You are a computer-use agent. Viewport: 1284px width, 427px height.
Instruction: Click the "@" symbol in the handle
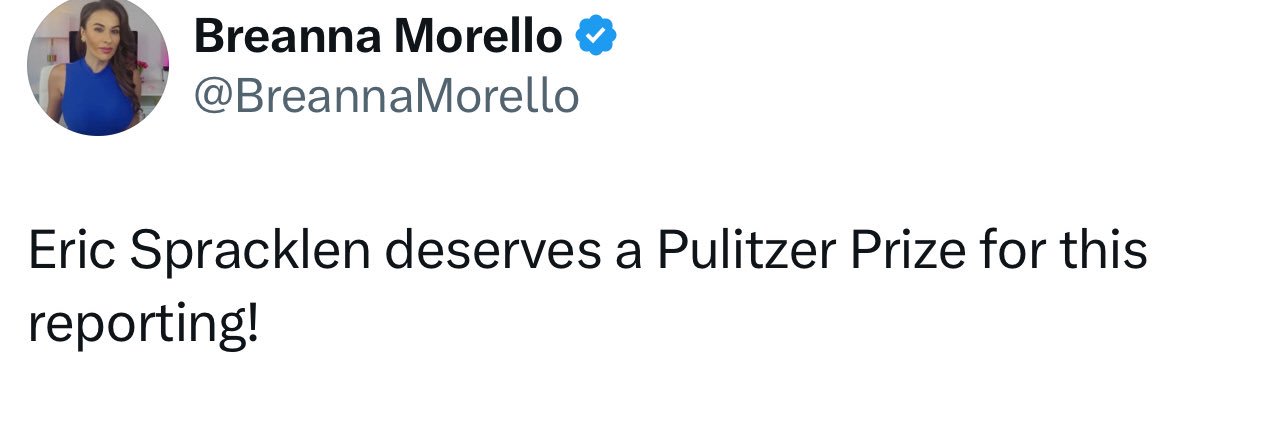pos(210,97)
